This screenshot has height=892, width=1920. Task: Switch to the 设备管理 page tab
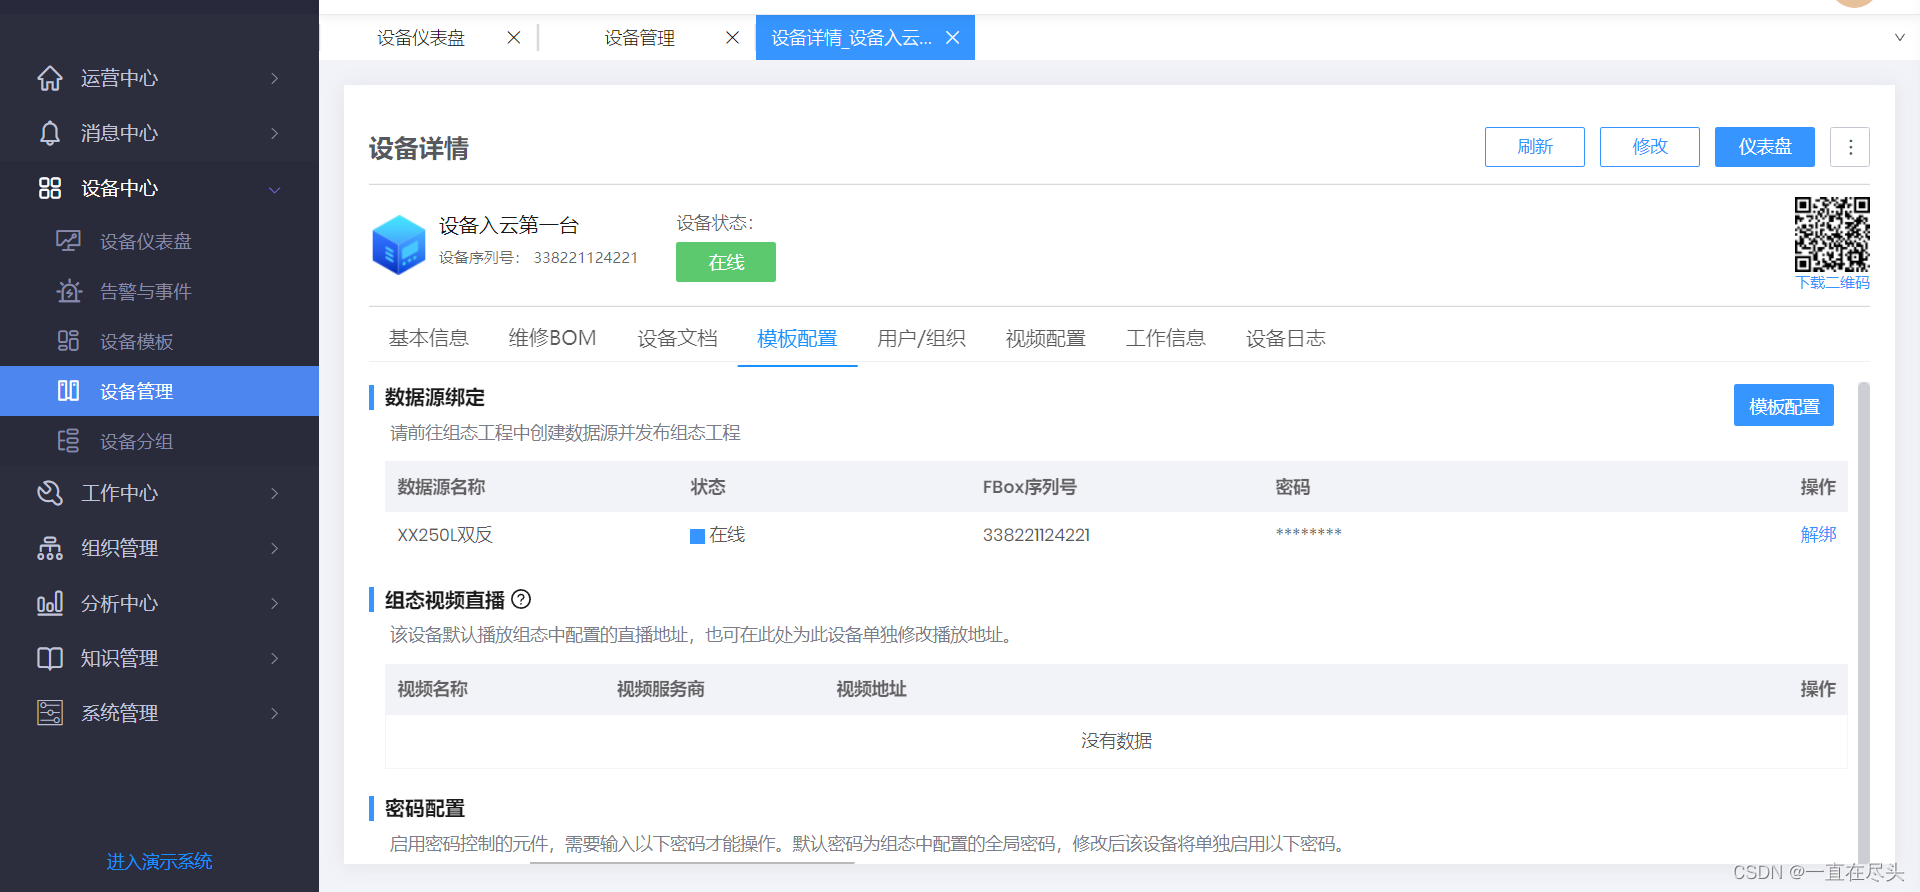point(640,38)
